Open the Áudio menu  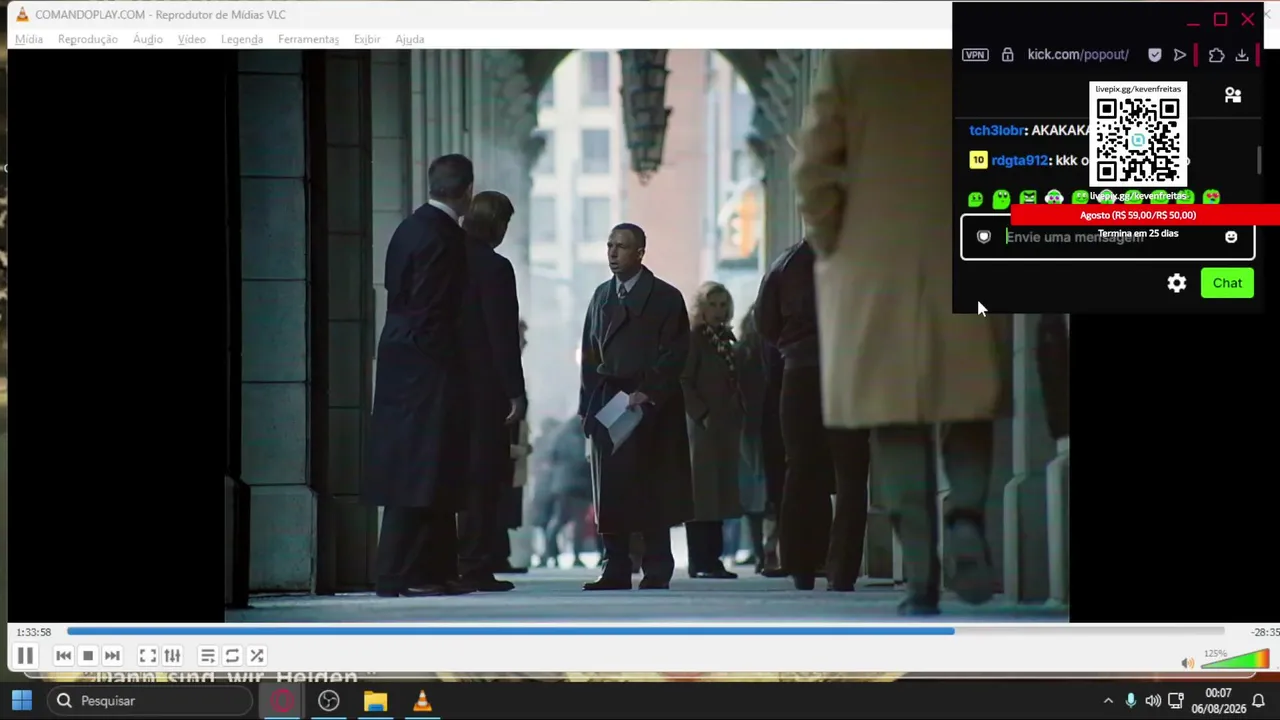click(148, 39)
